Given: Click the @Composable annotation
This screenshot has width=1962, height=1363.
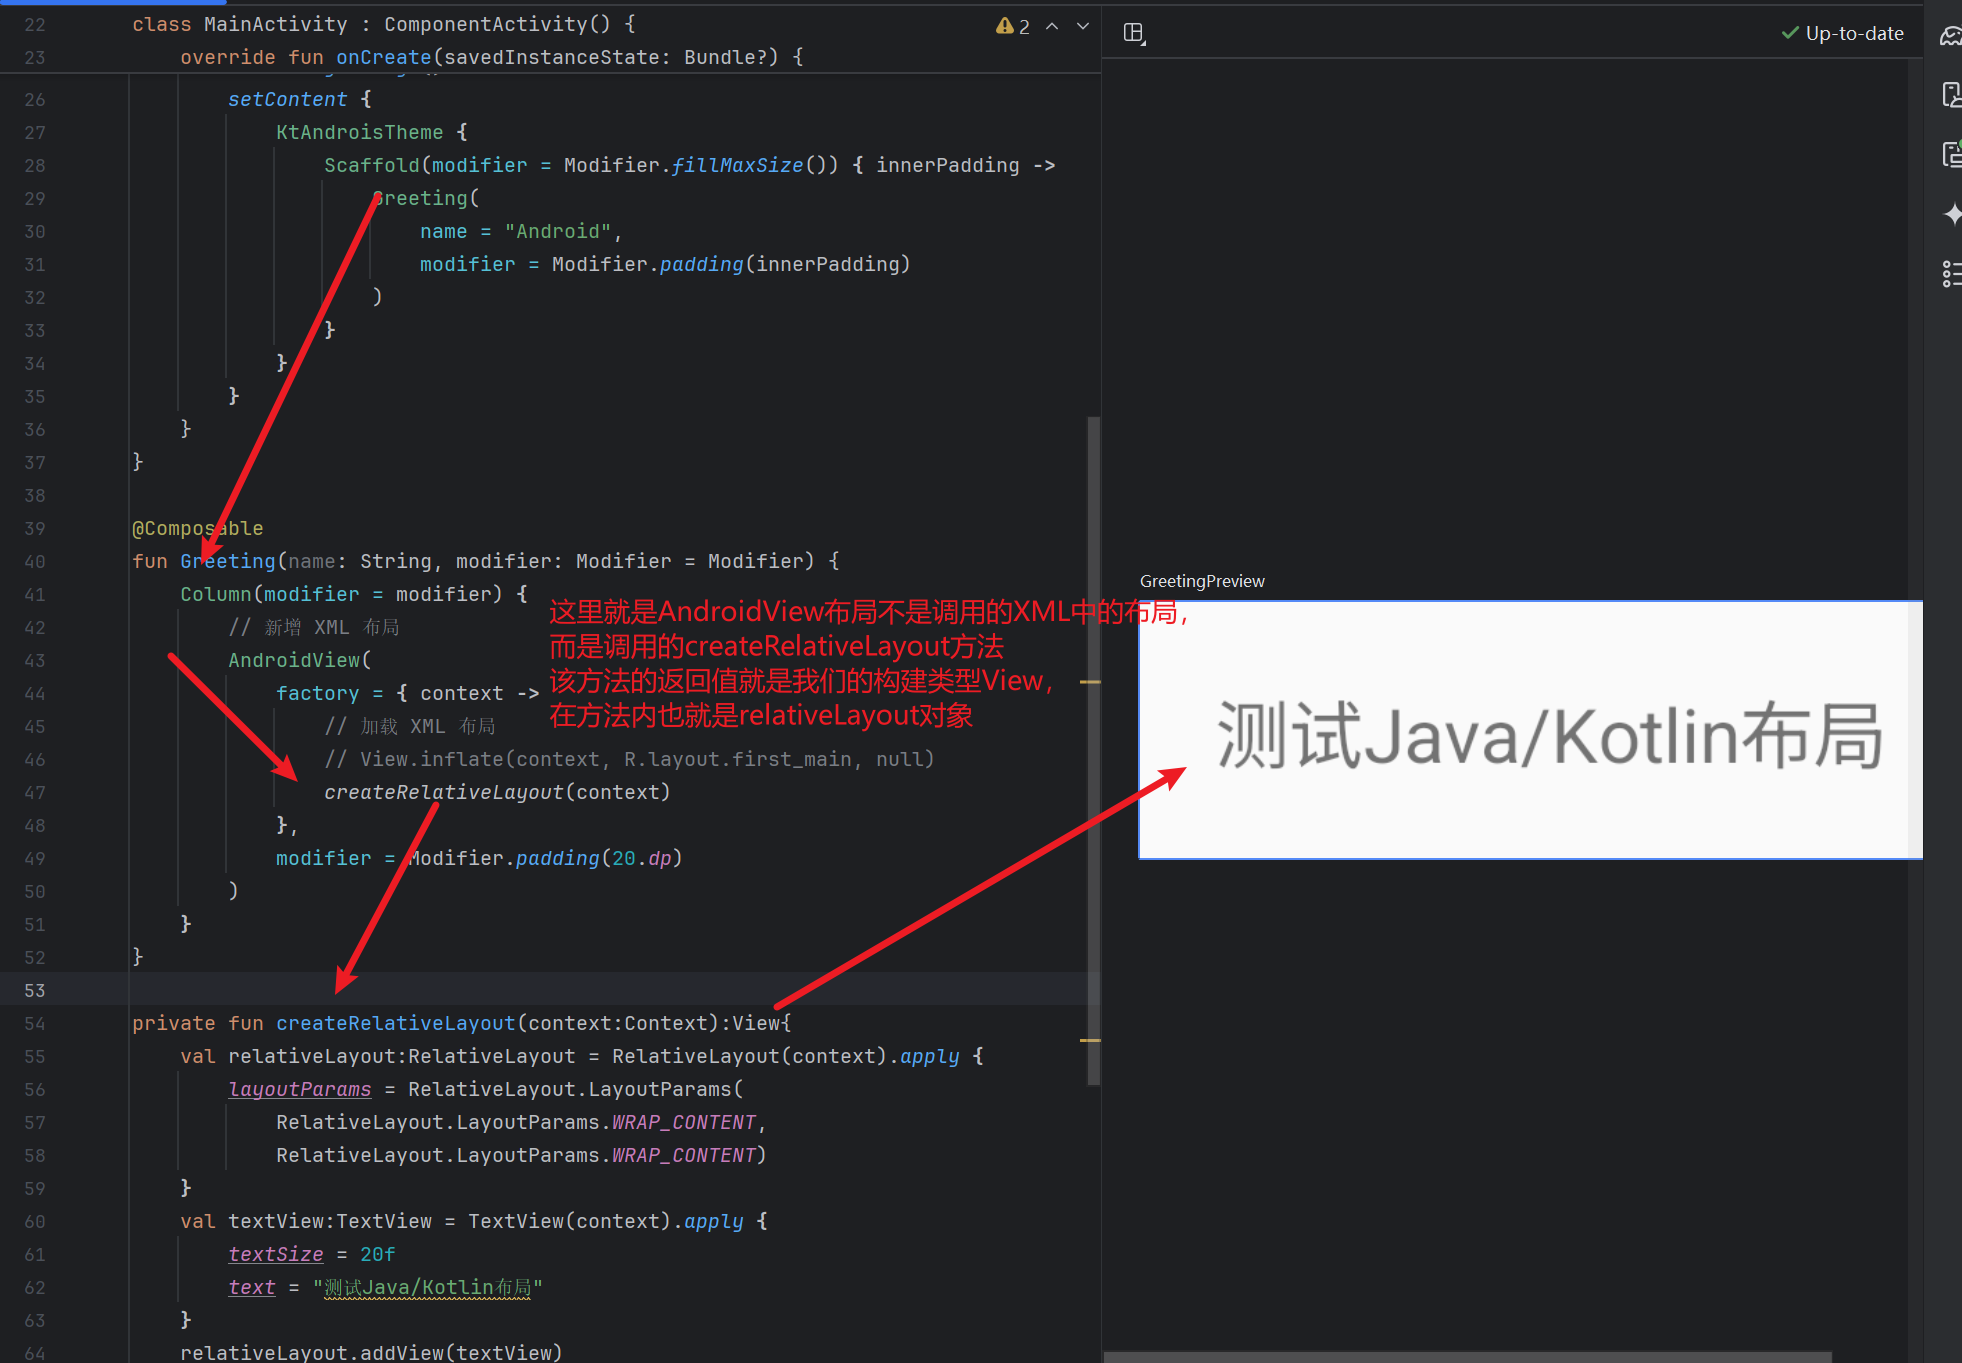Looking at the screenshot, I should 198,528.
